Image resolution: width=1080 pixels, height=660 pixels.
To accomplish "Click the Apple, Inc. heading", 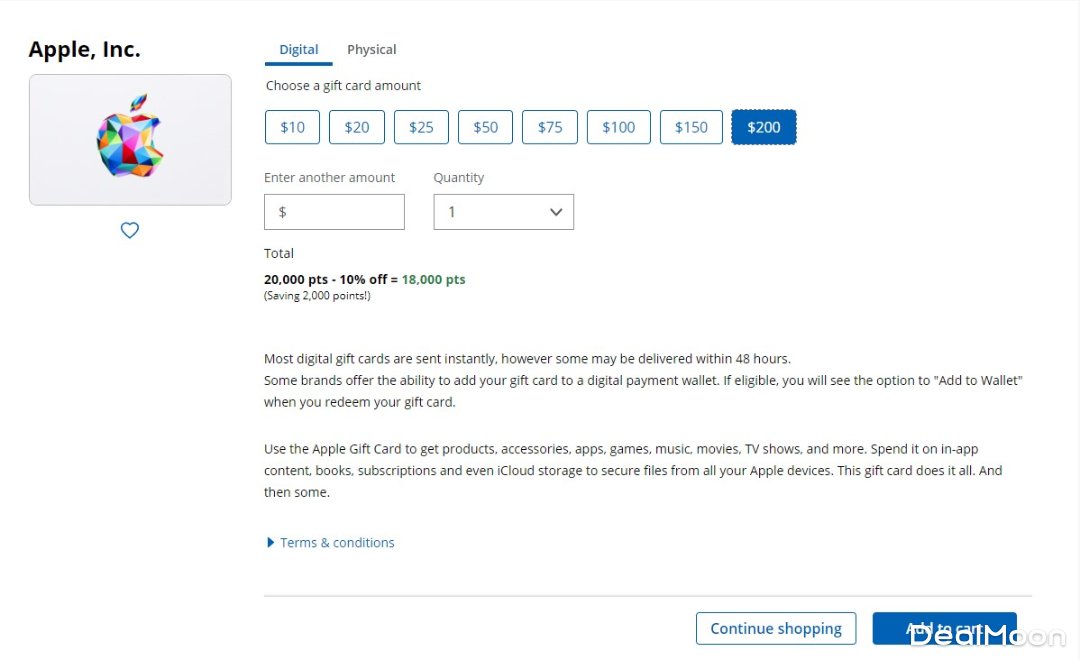I will tap(84, 50).
